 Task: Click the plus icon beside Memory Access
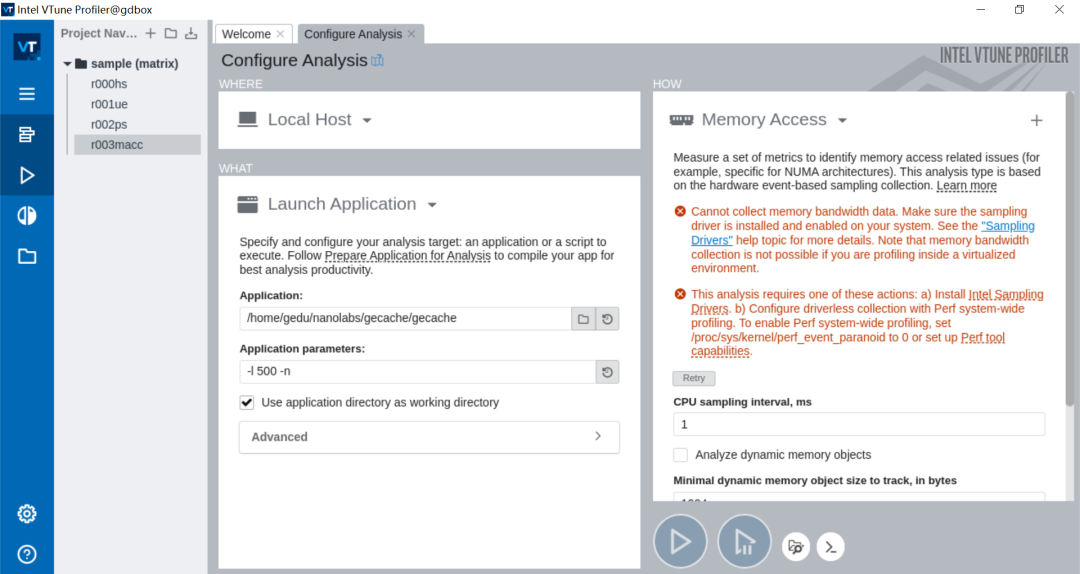click(x=1036, y=121)
